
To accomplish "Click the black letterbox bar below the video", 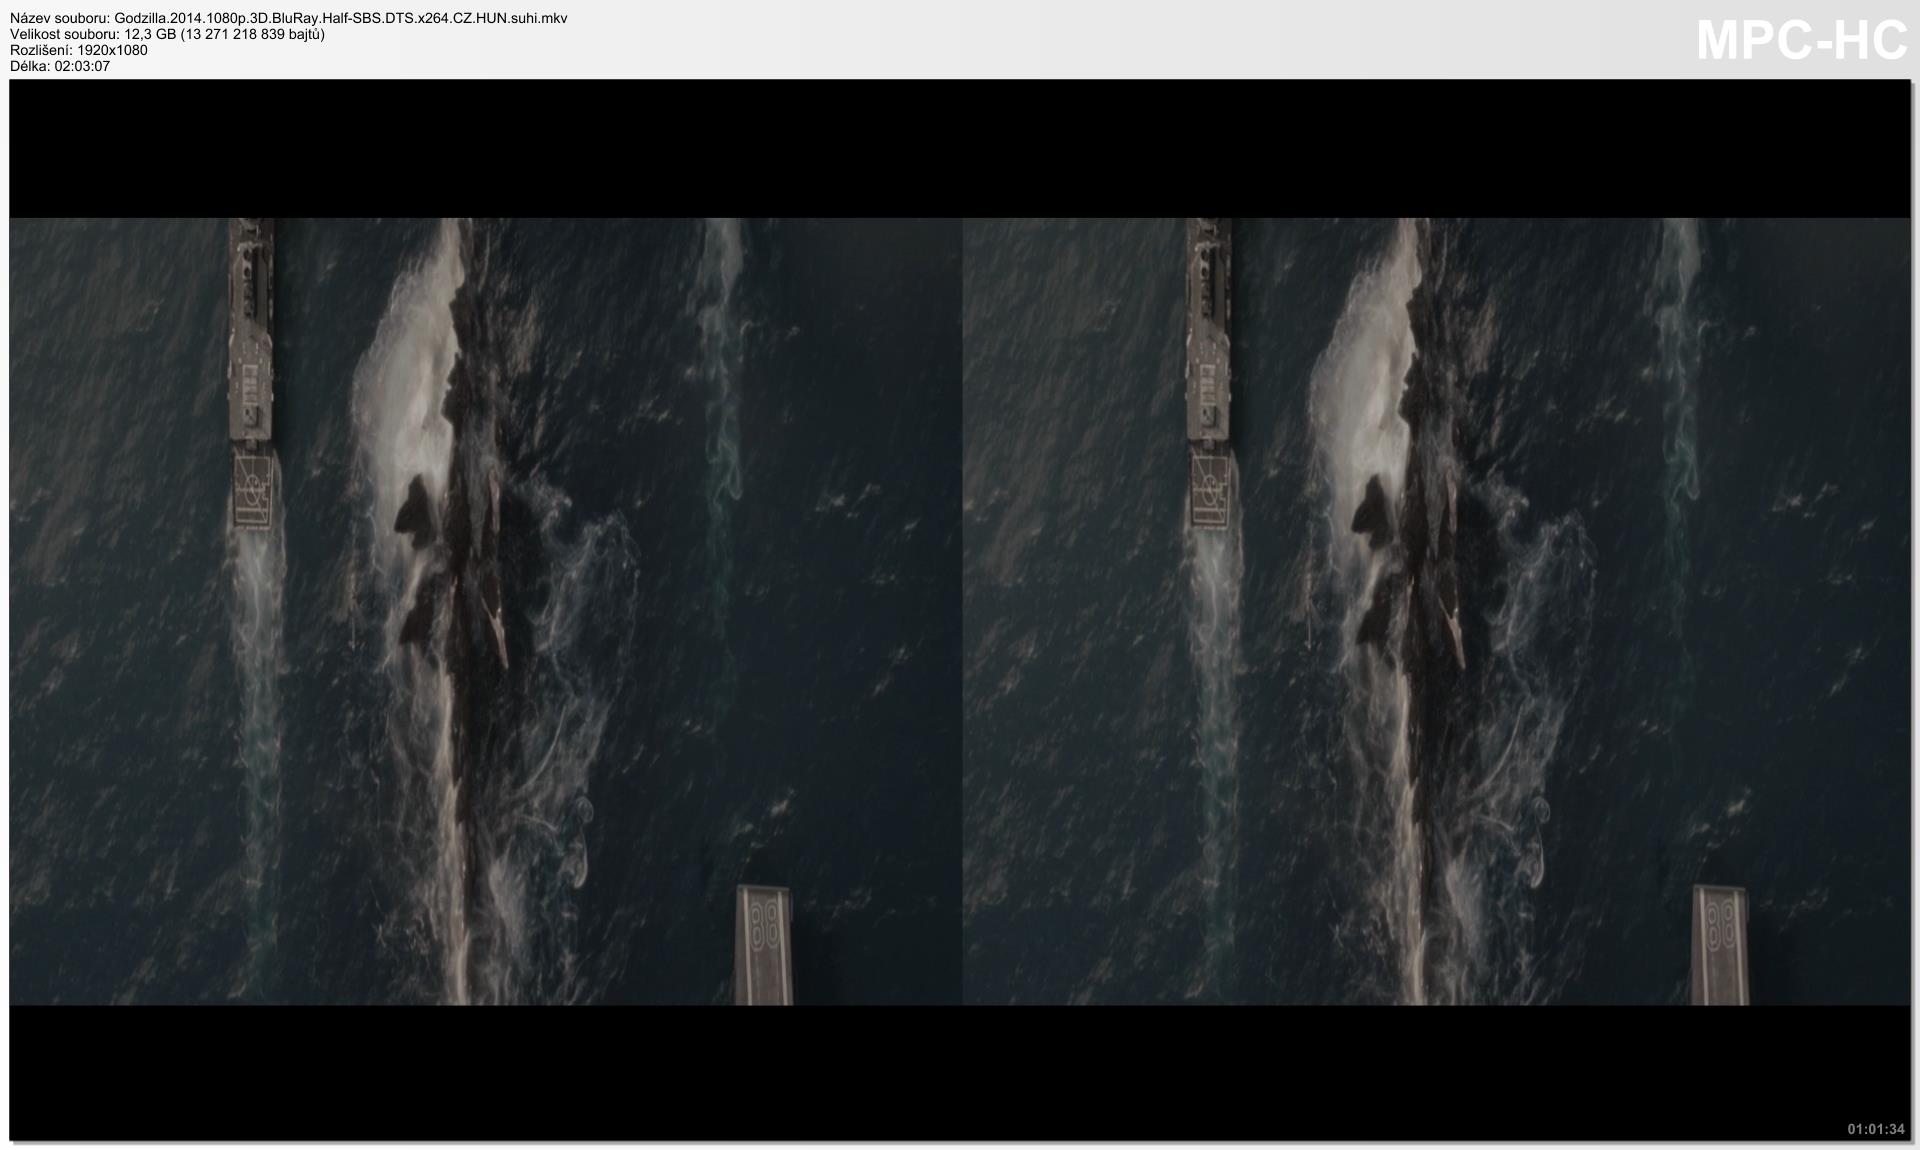I will (x=960, y=1070).
